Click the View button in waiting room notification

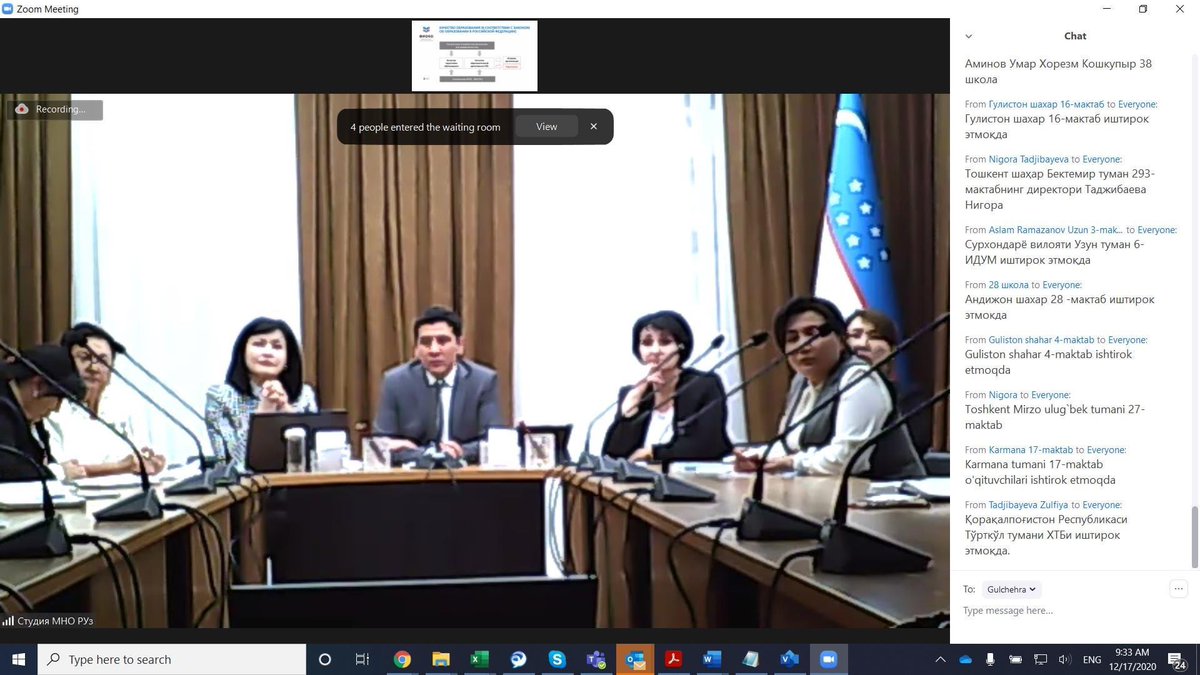(546, 127)
